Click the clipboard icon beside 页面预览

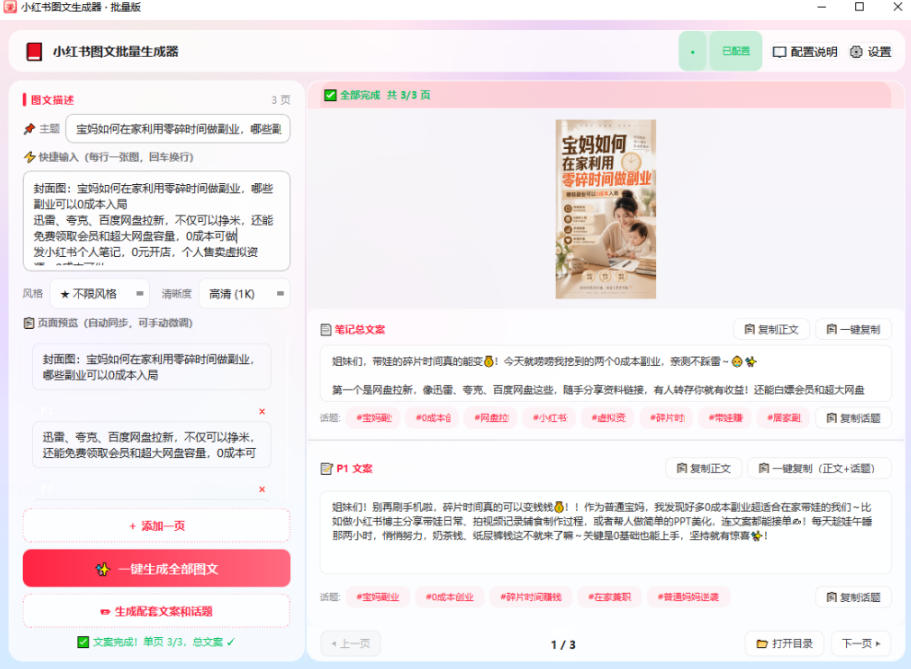tap(29, 323)
